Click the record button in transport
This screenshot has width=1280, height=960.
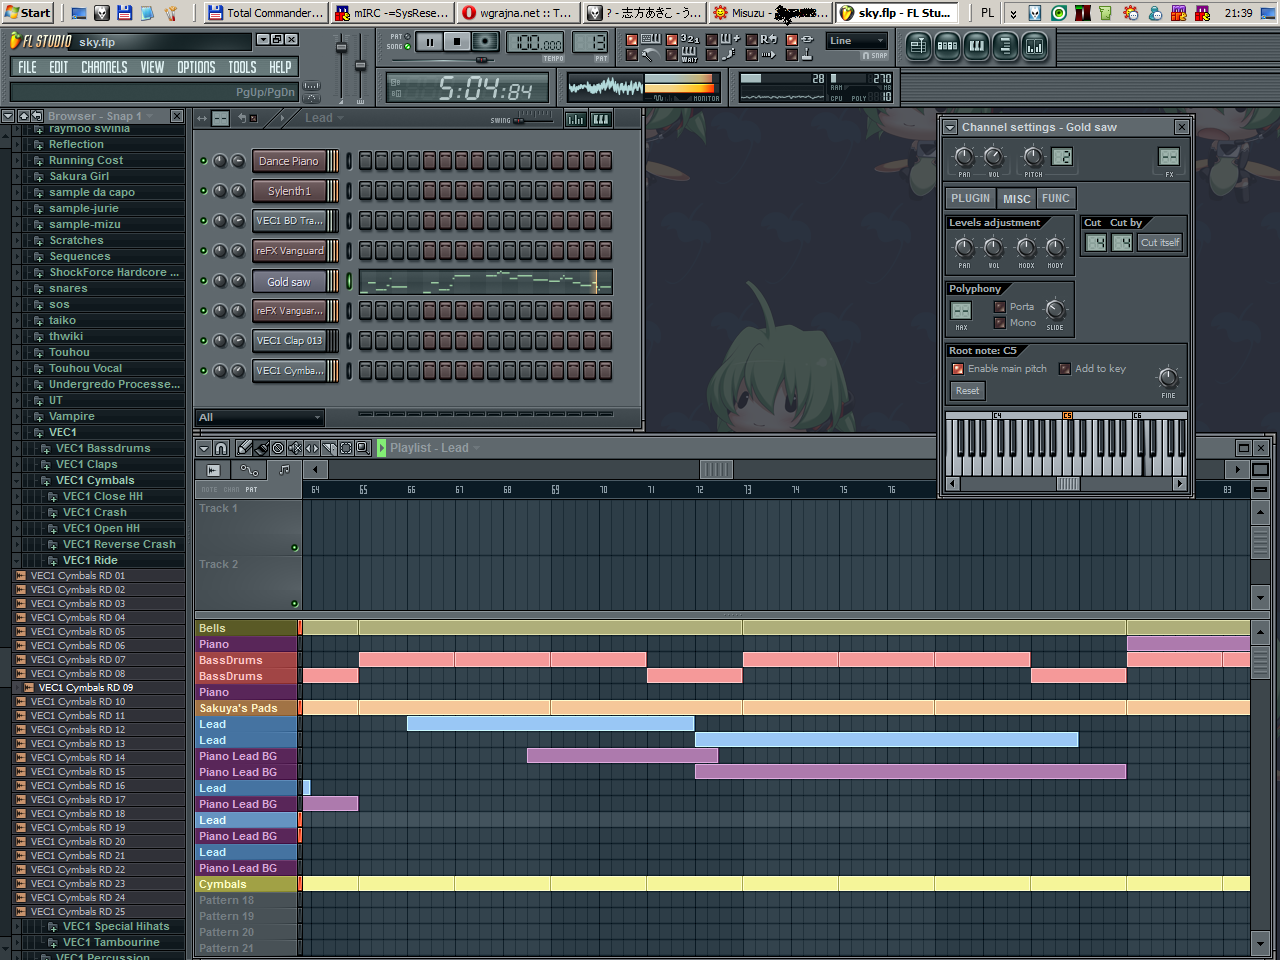[x=485, y=41]
